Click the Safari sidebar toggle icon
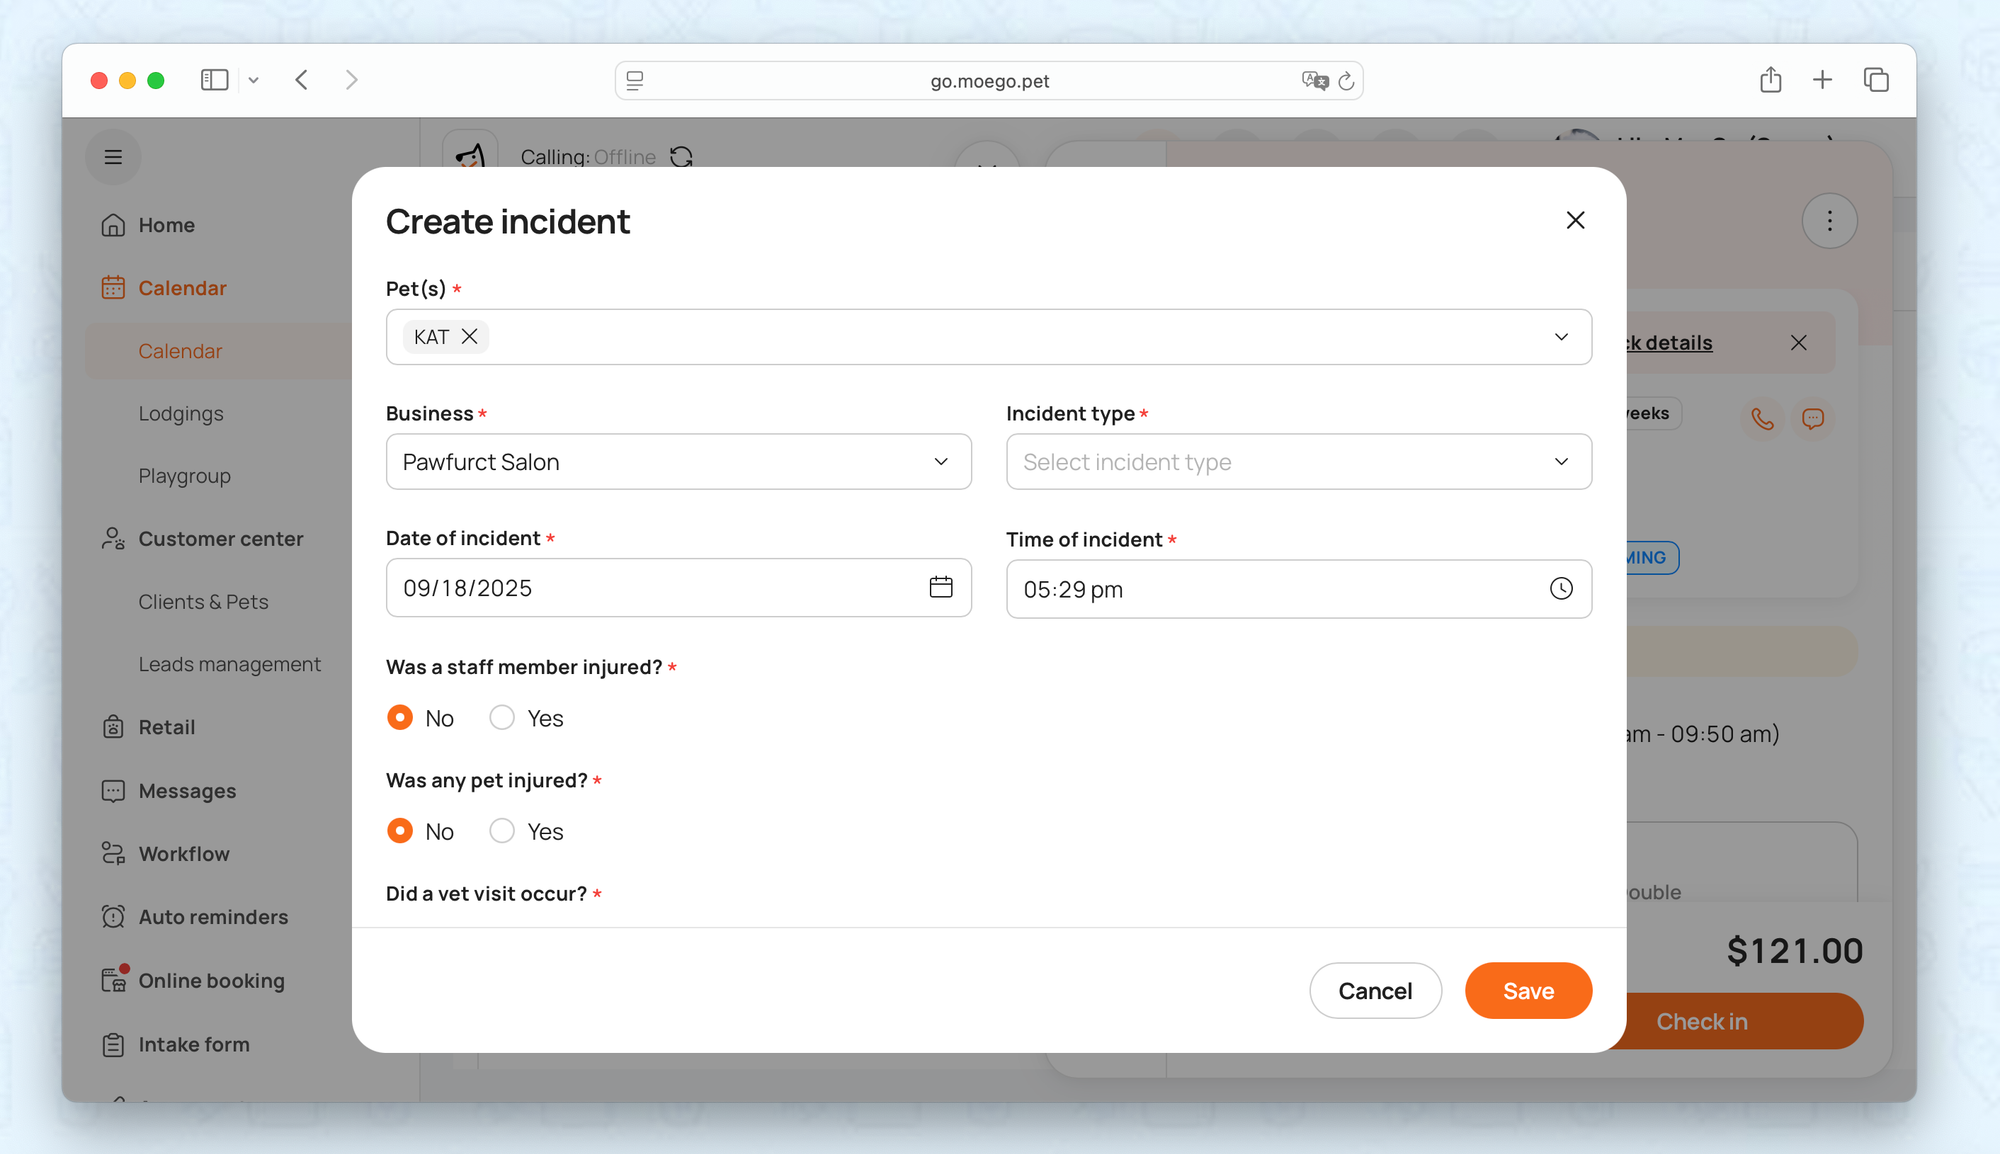2000x1154 pixels. coord(214,80)
